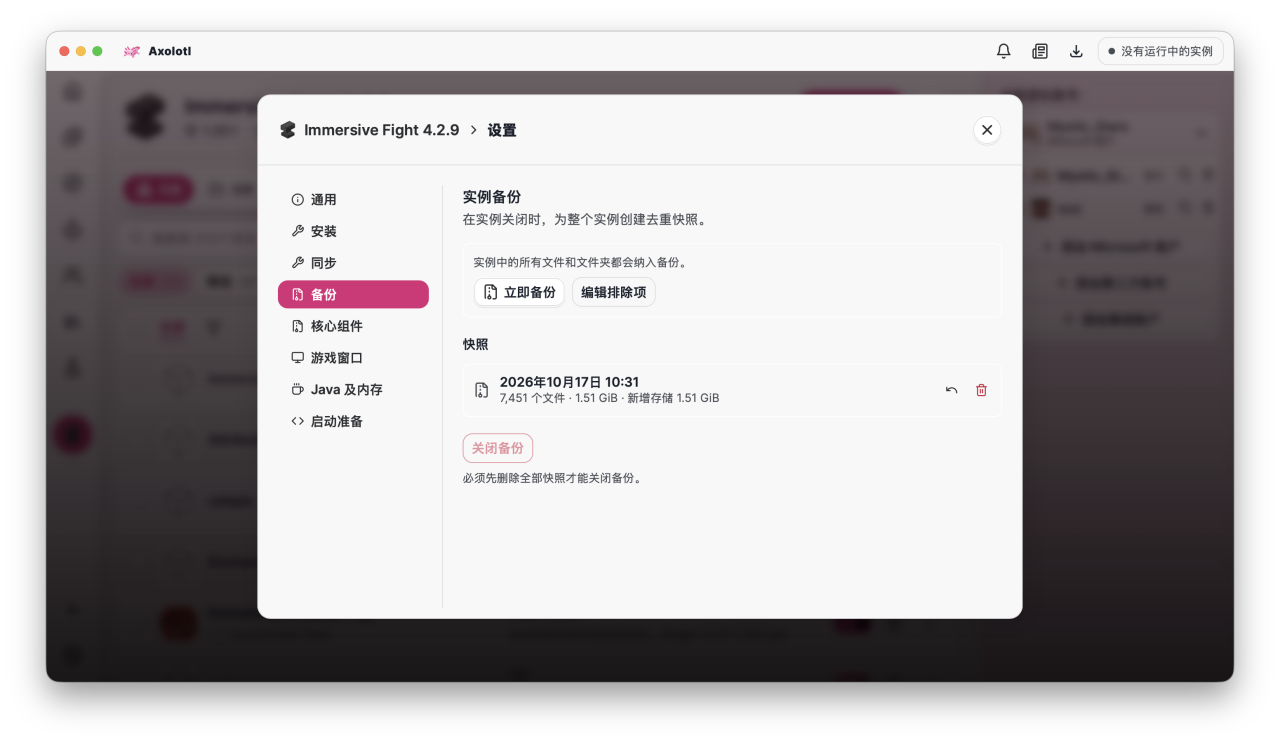Click the 快照 section label
1280x743 pixels.
pyautogui.click(x=476, y=344)
